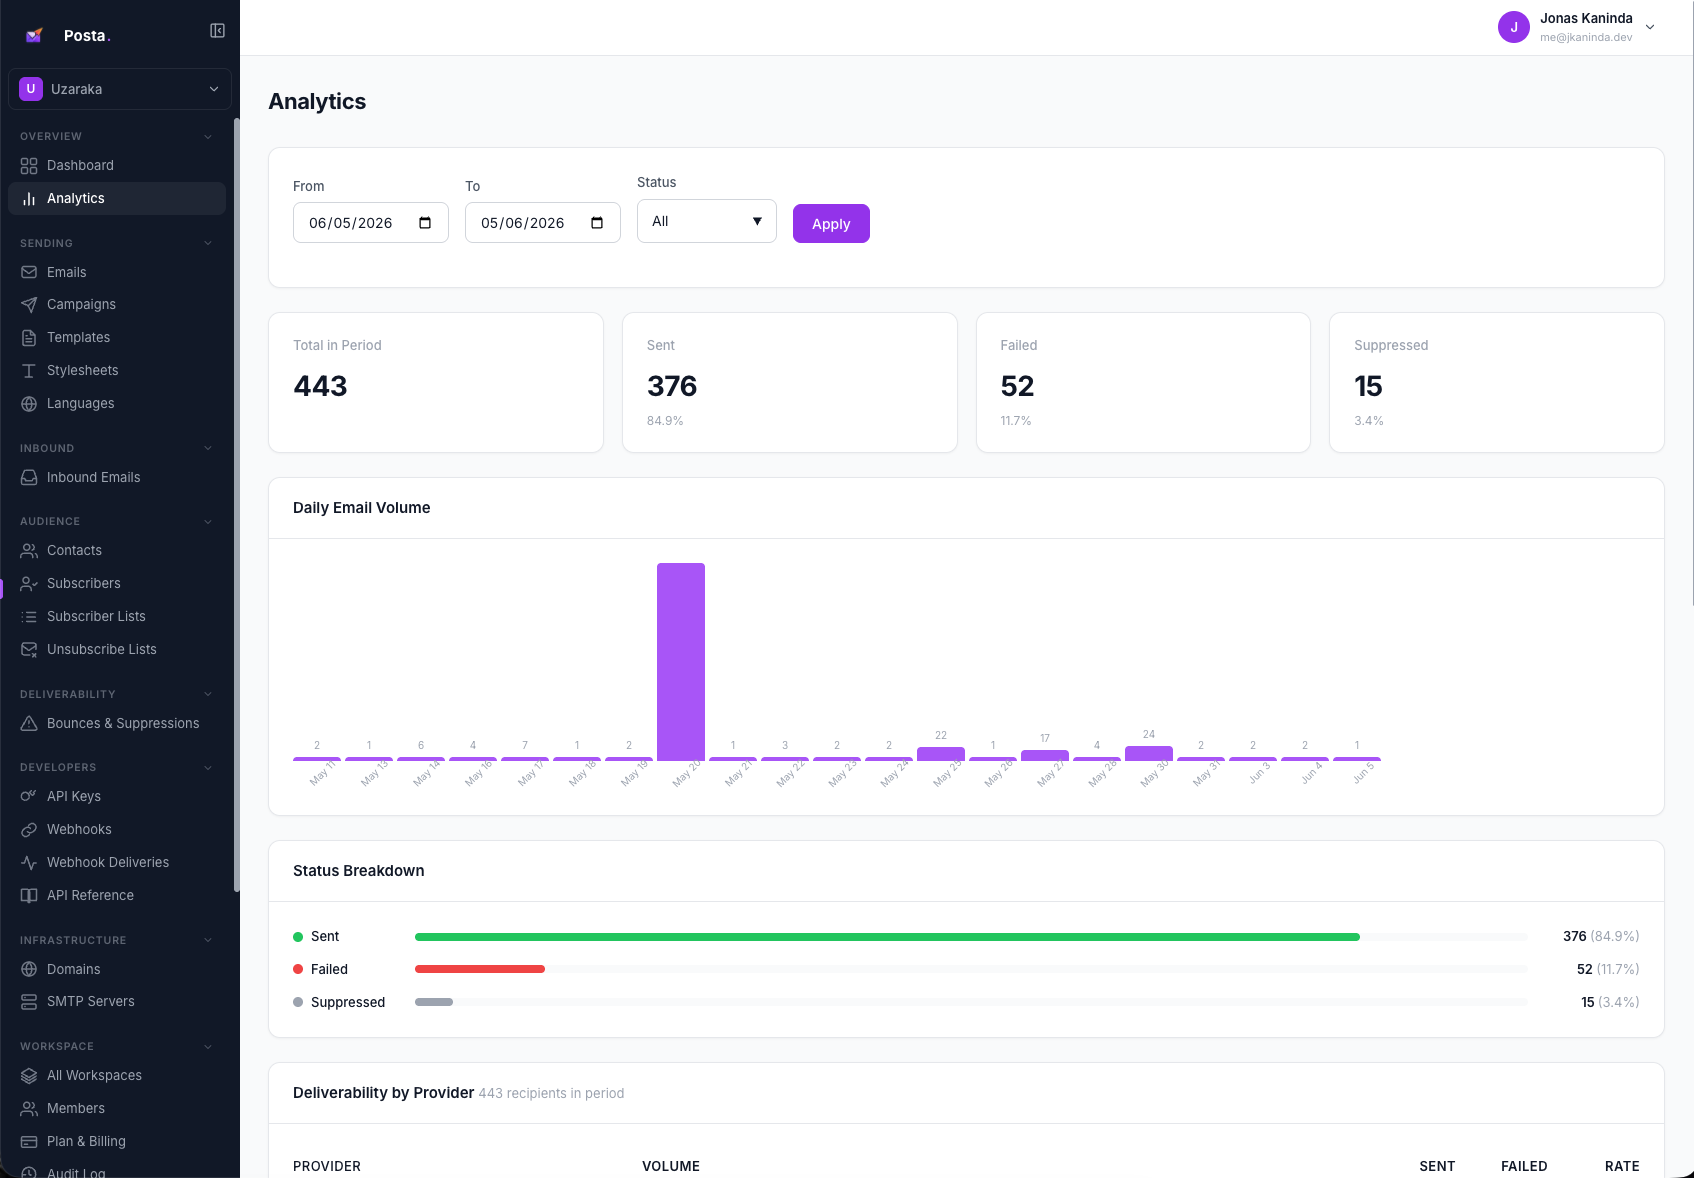
Task: Click the API Reference book icon
Action: pyautogui.click(x=29, y=896)
